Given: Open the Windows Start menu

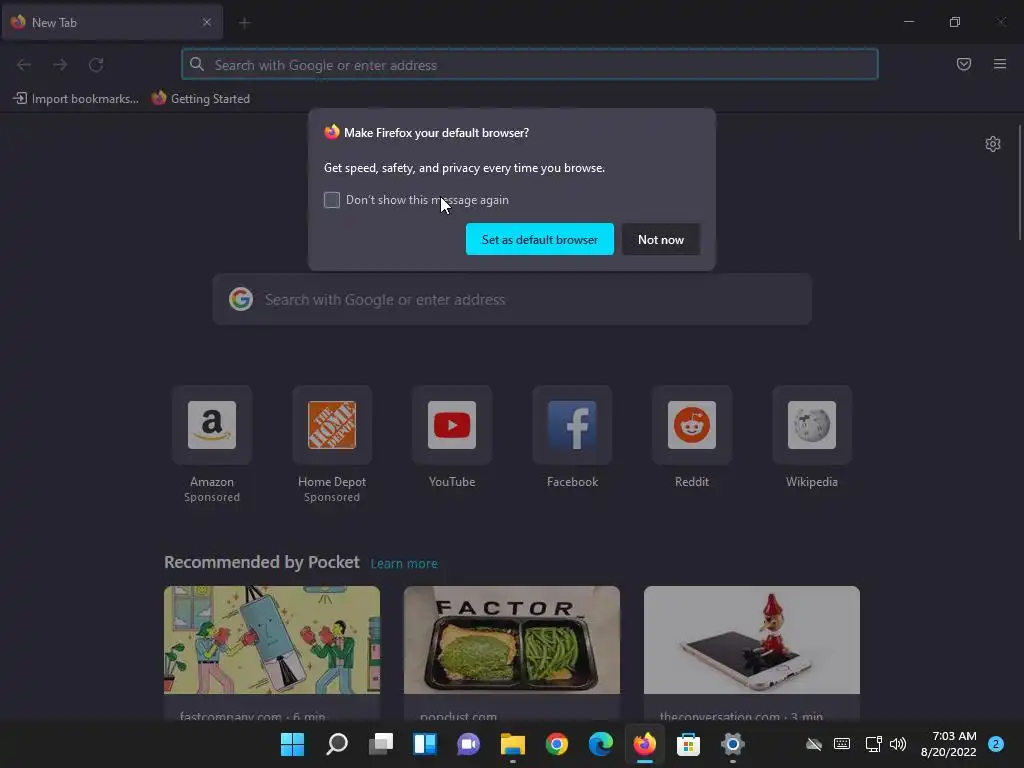Looking at the screenshot, I should click(x=292, y=744).
